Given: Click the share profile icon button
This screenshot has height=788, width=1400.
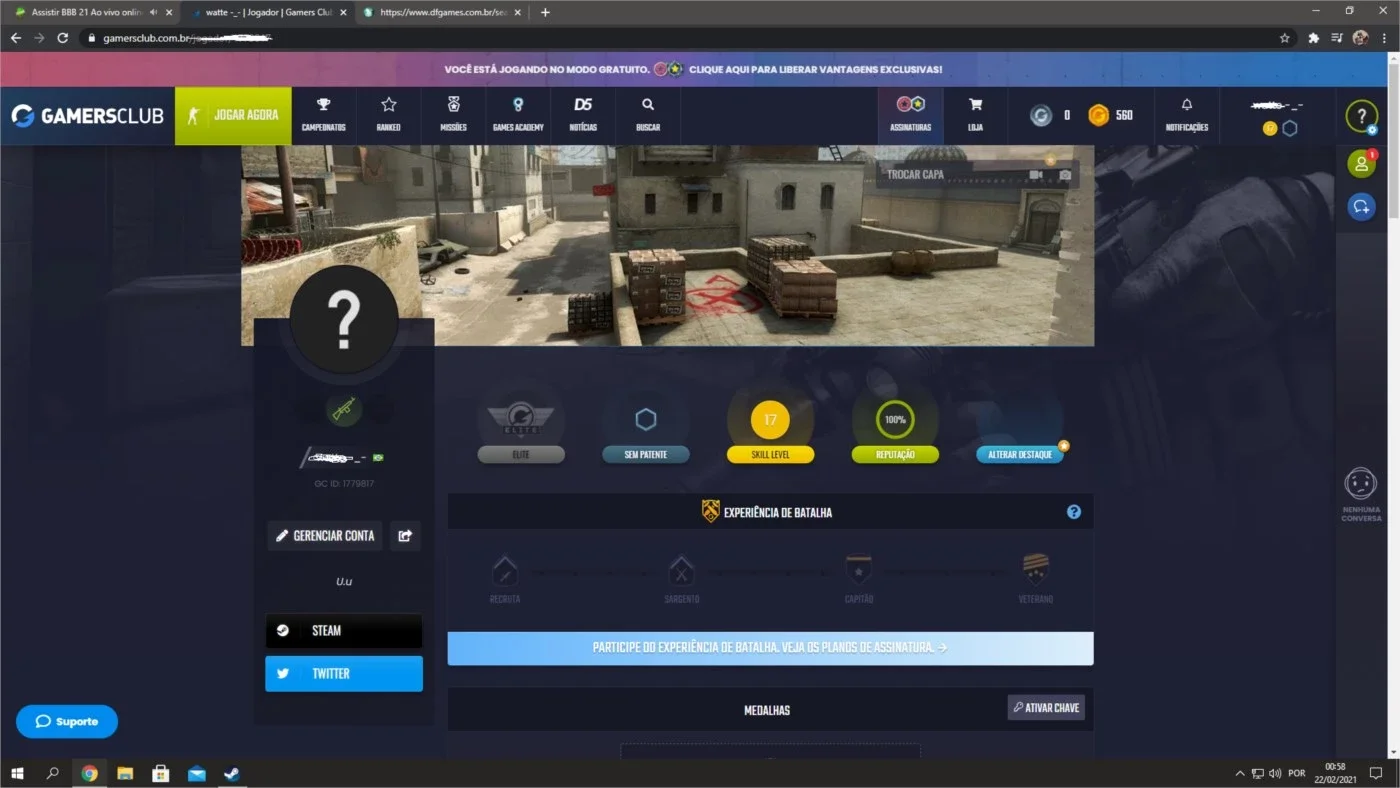Looking at the screenshot, I should [x=405, y=536].
